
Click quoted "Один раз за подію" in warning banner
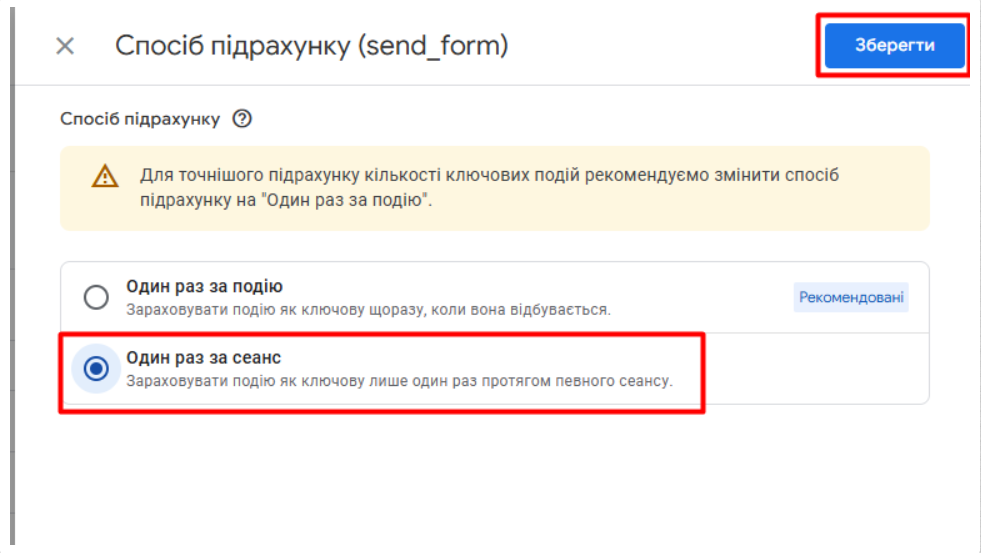(346, 201)
